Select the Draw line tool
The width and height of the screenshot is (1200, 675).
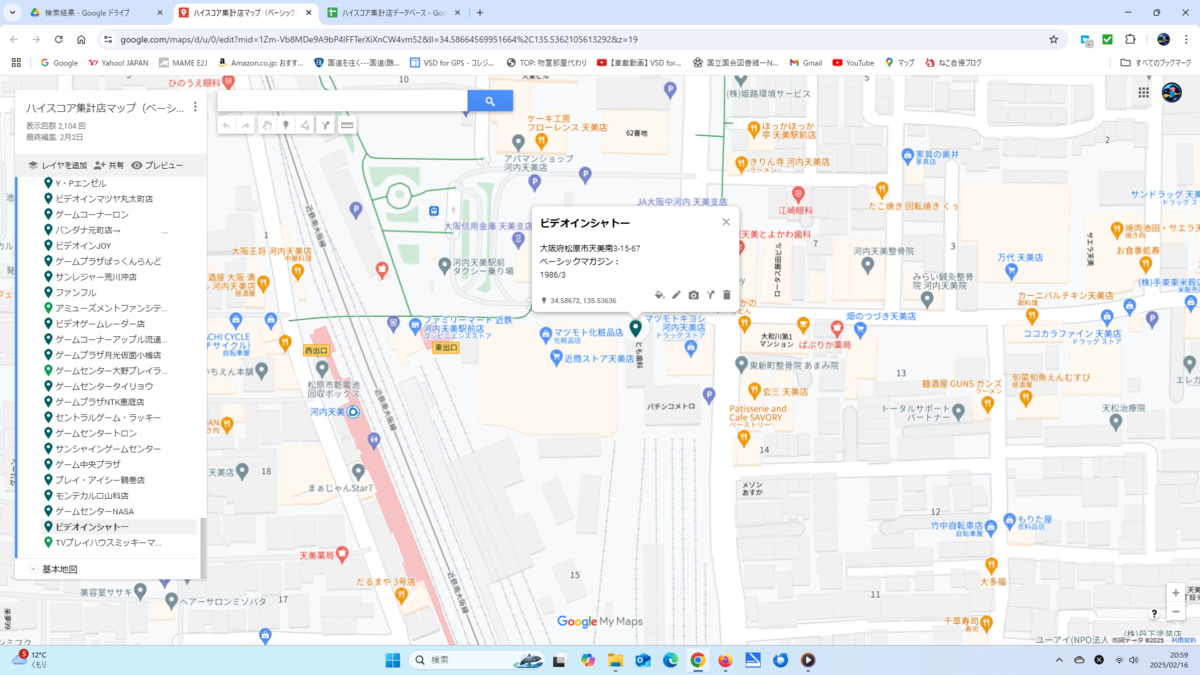point(306,125)
